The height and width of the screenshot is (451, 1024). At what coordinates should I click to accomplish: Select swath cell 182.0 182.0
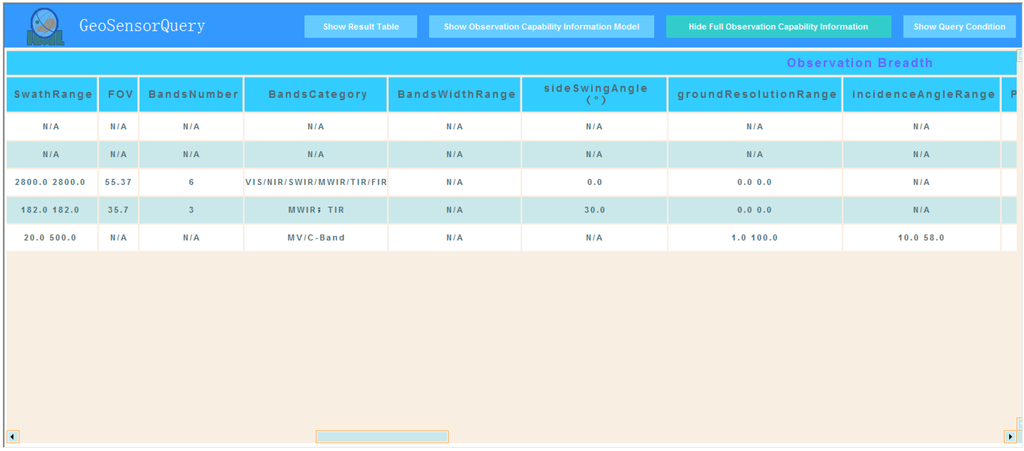pyautogui.click(x=50, y=210)
